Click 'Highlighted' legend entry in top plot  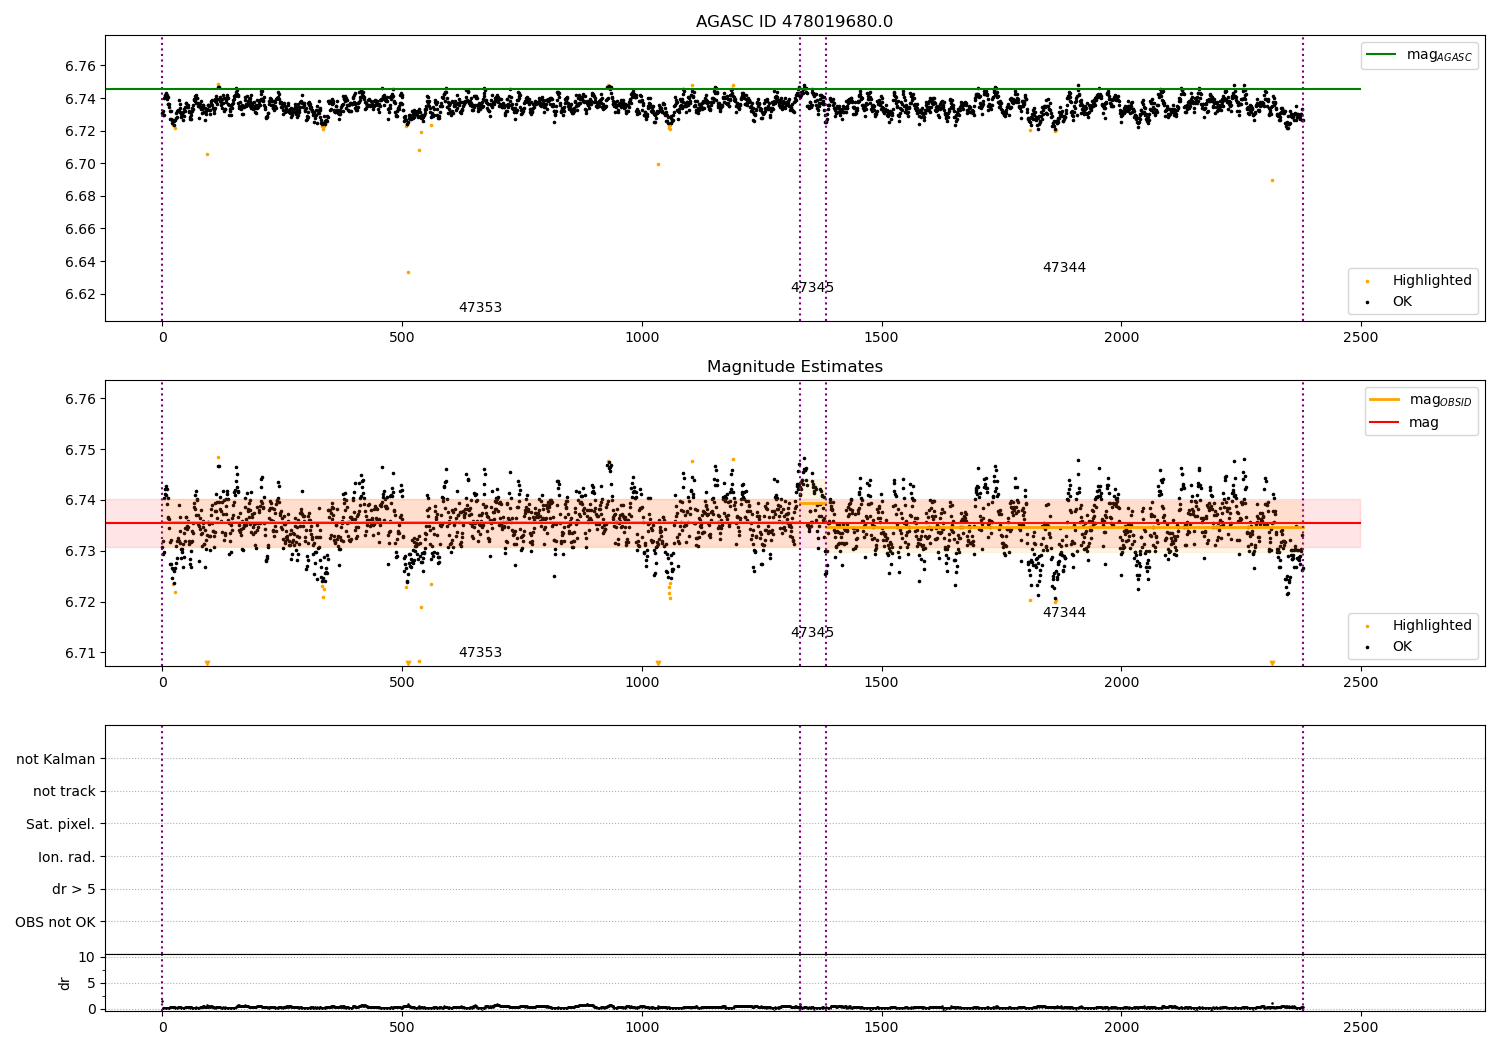[1432, 281]
